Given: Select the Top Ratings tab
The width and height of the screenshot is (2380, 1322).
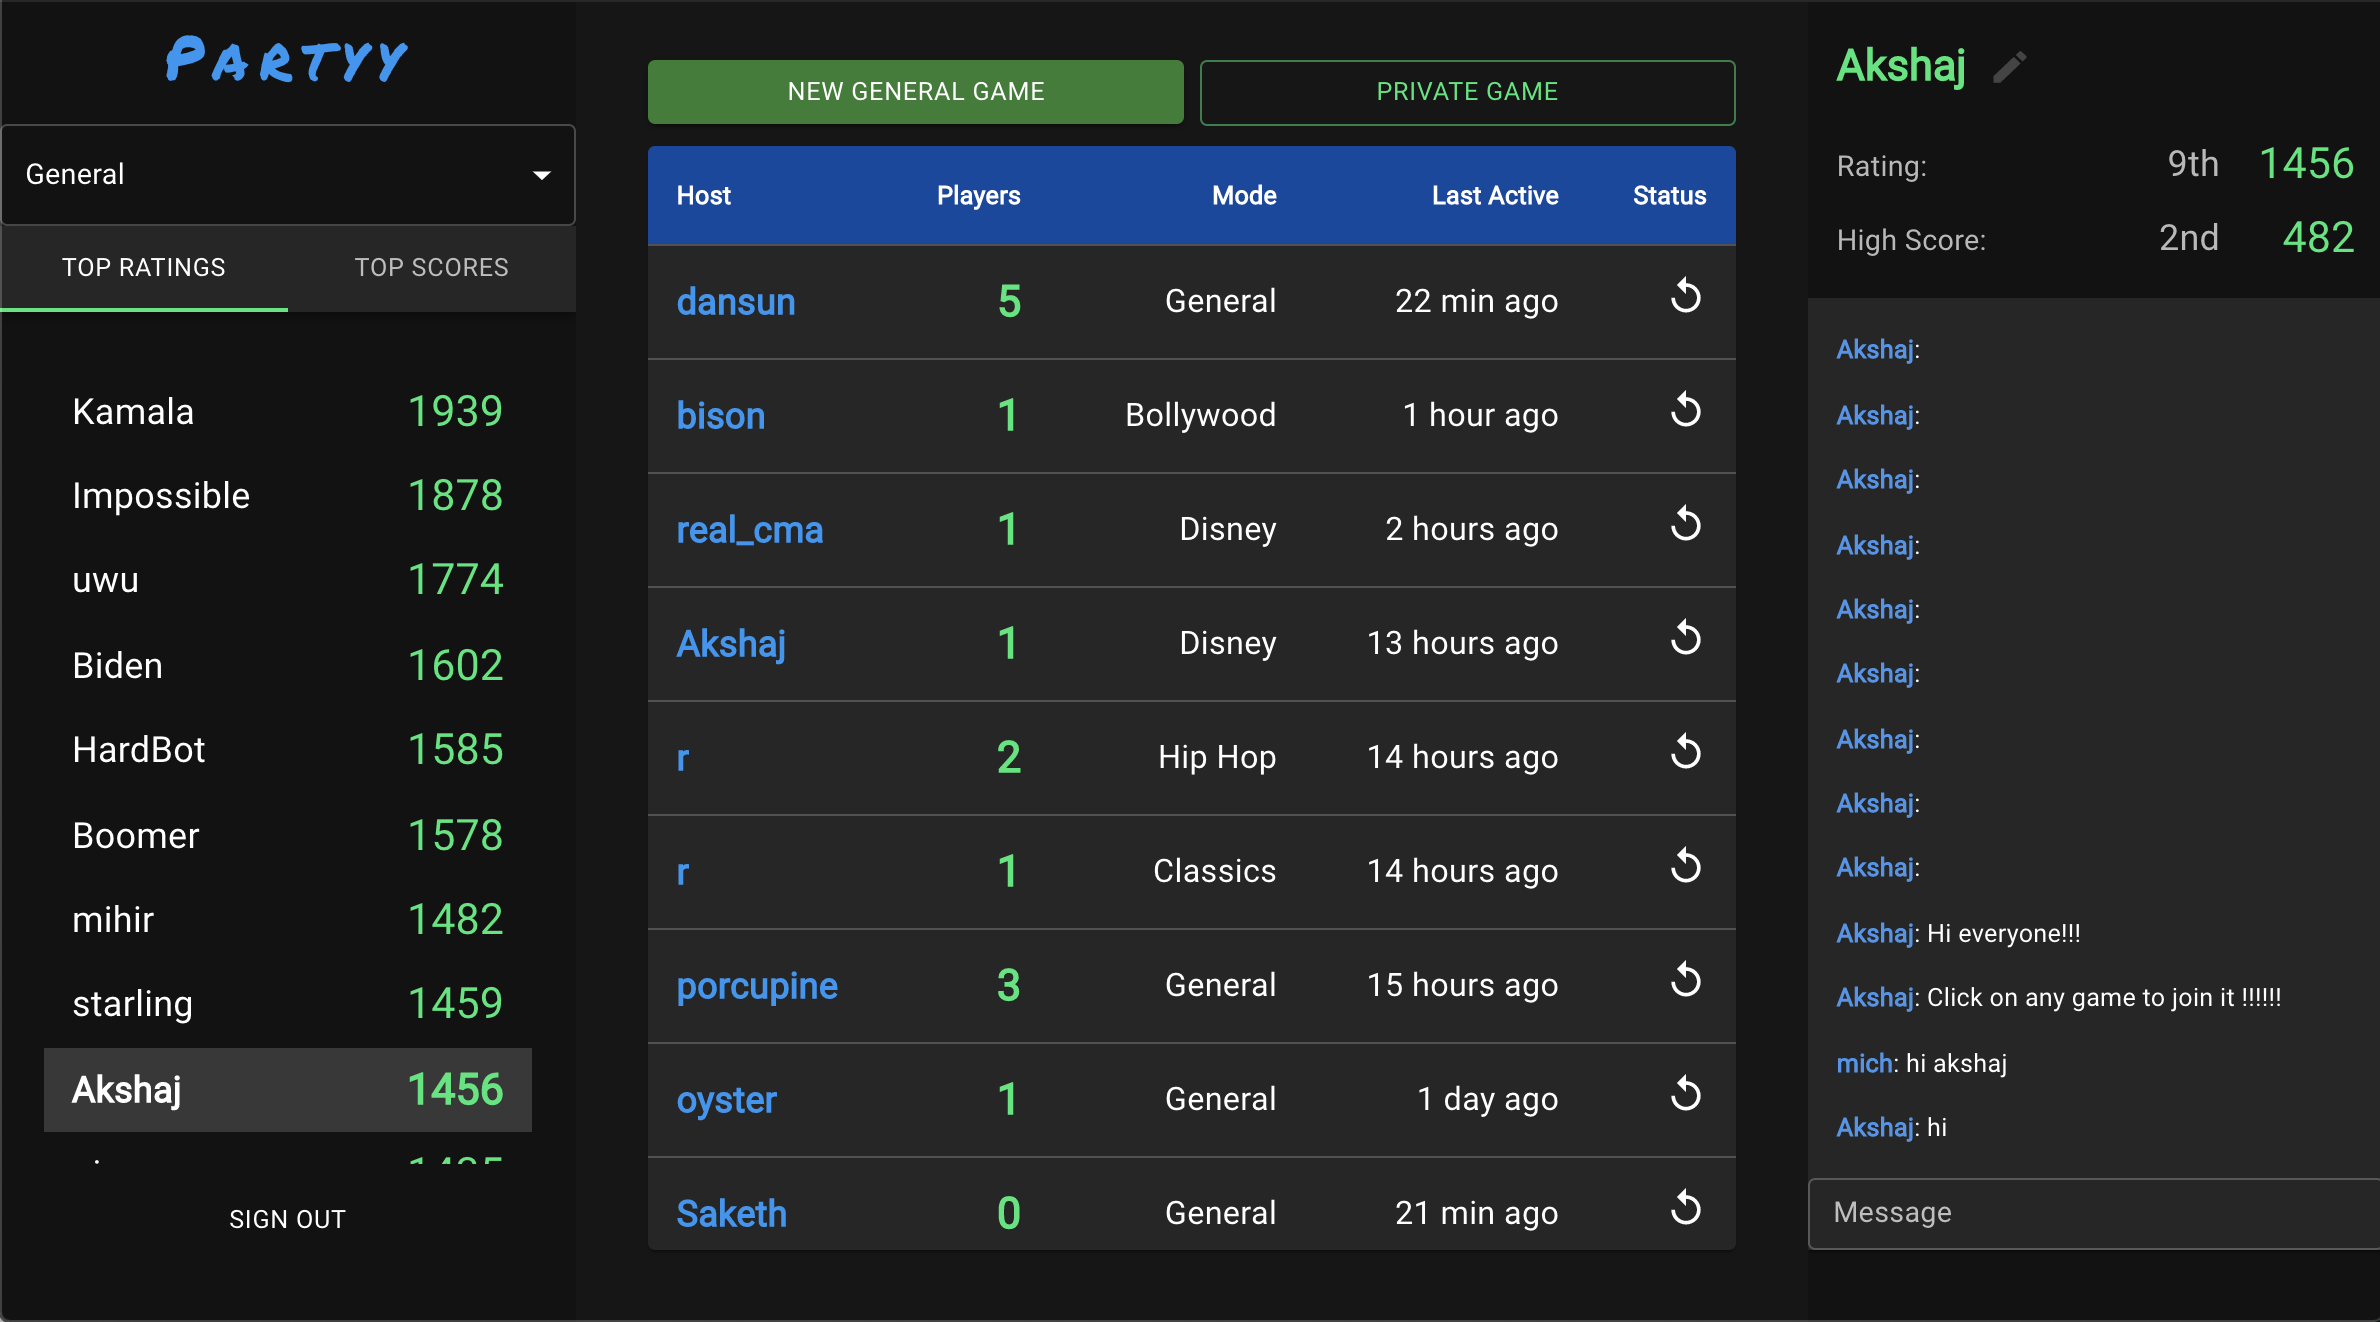Looking at the screenshot, I should [x=144, y=268].
